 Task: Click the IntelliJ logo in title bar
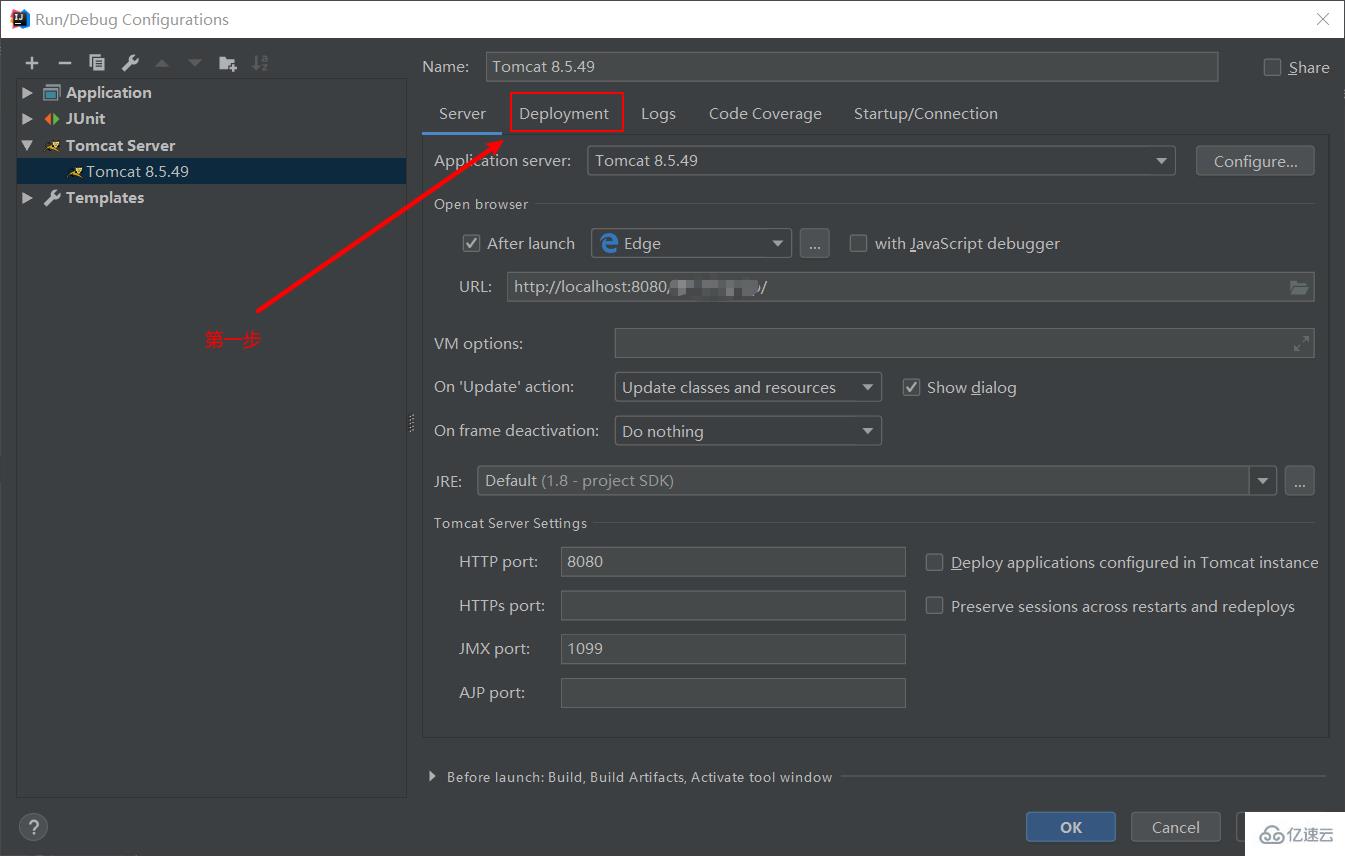19,19
